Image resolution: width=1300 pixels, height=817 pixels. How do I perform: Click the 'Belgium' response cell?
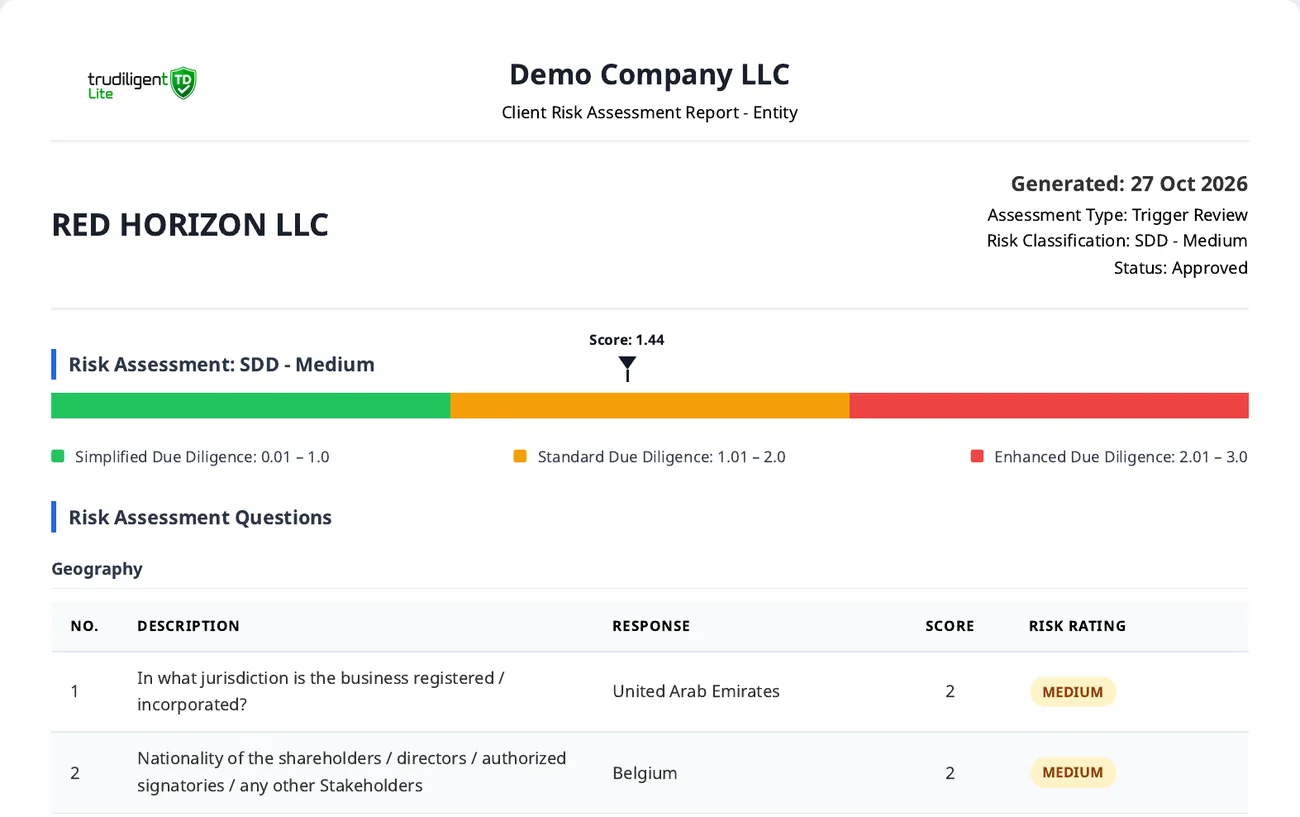[645, 773]
